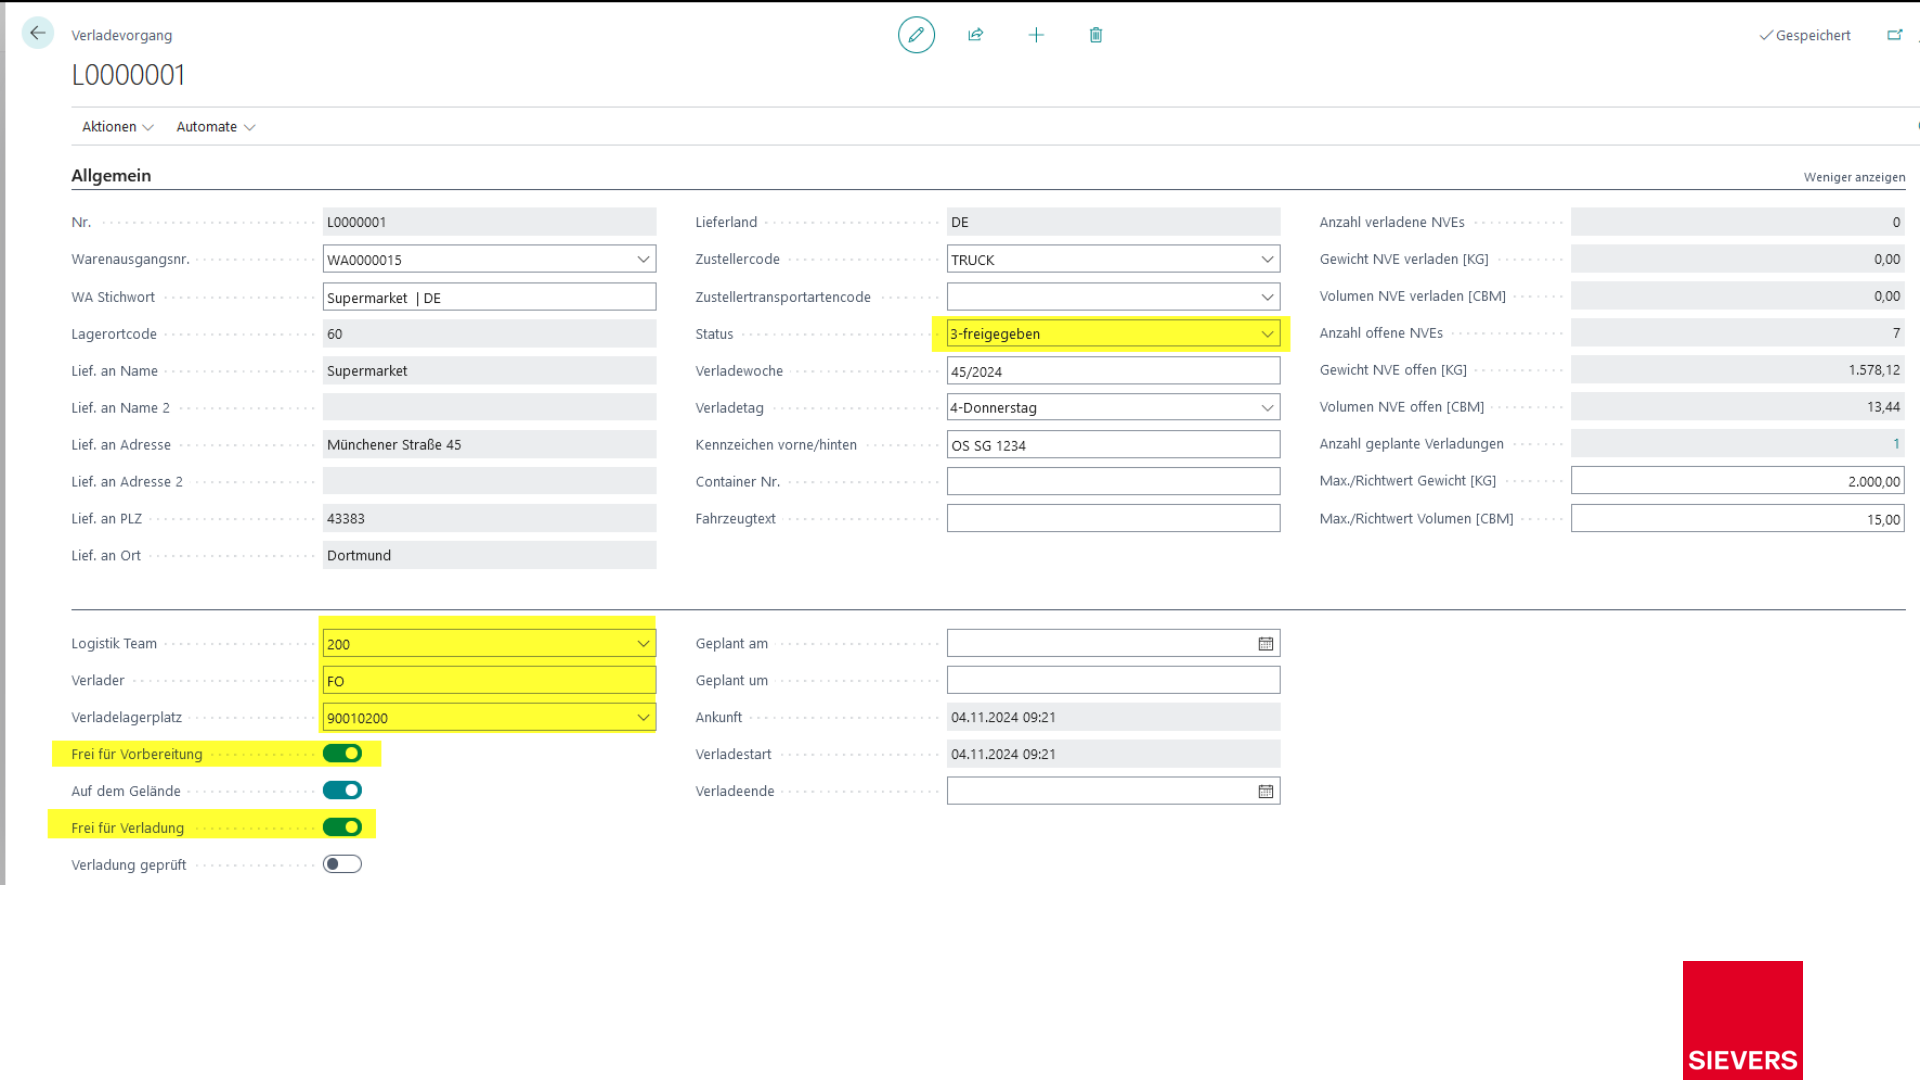Toggle Frei für Vorbereitung switch
Image resolution: width=1920 pixels, height=1080 pixels.
pos(342,753)
